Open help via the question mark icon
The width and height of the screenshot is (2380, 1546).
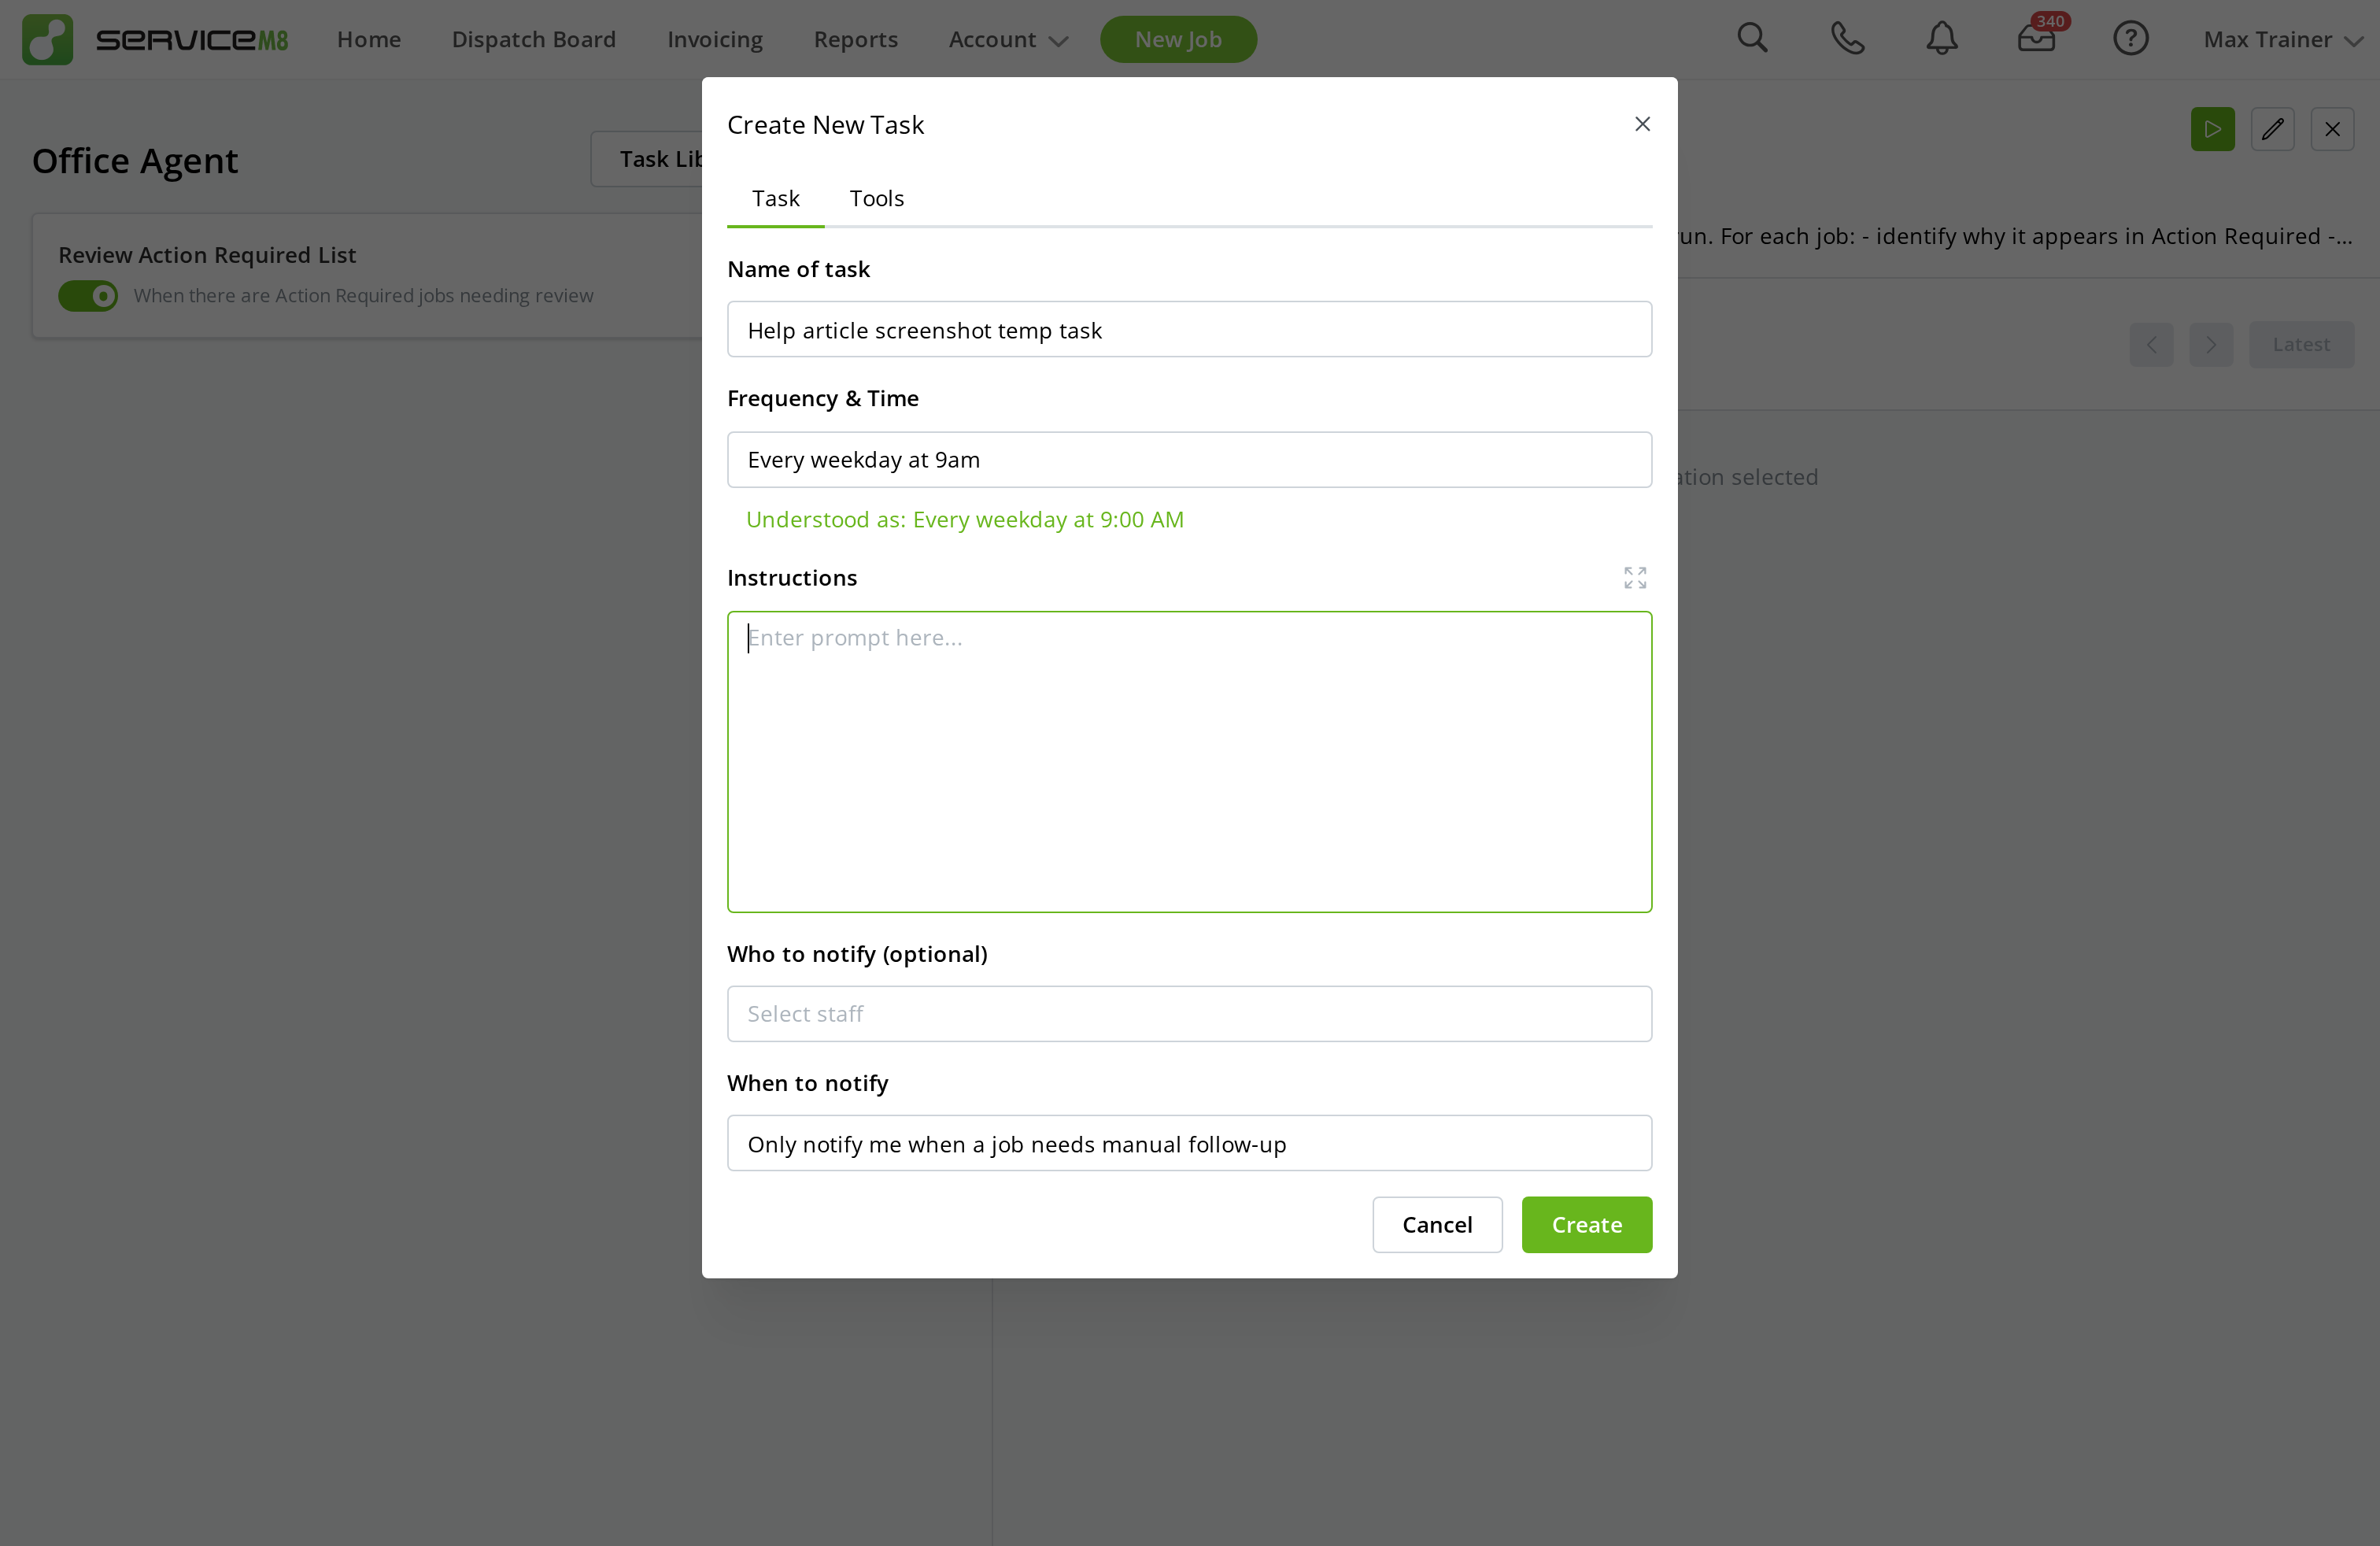click(2131, 39)
